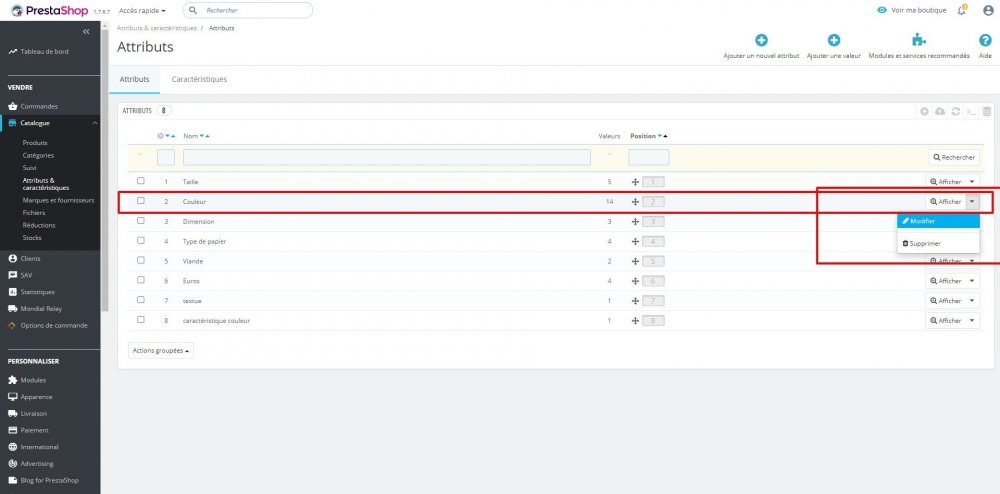Tick the checkbox for the Couleur row
Screen dimensions: 1000x494
click(141, 201)
